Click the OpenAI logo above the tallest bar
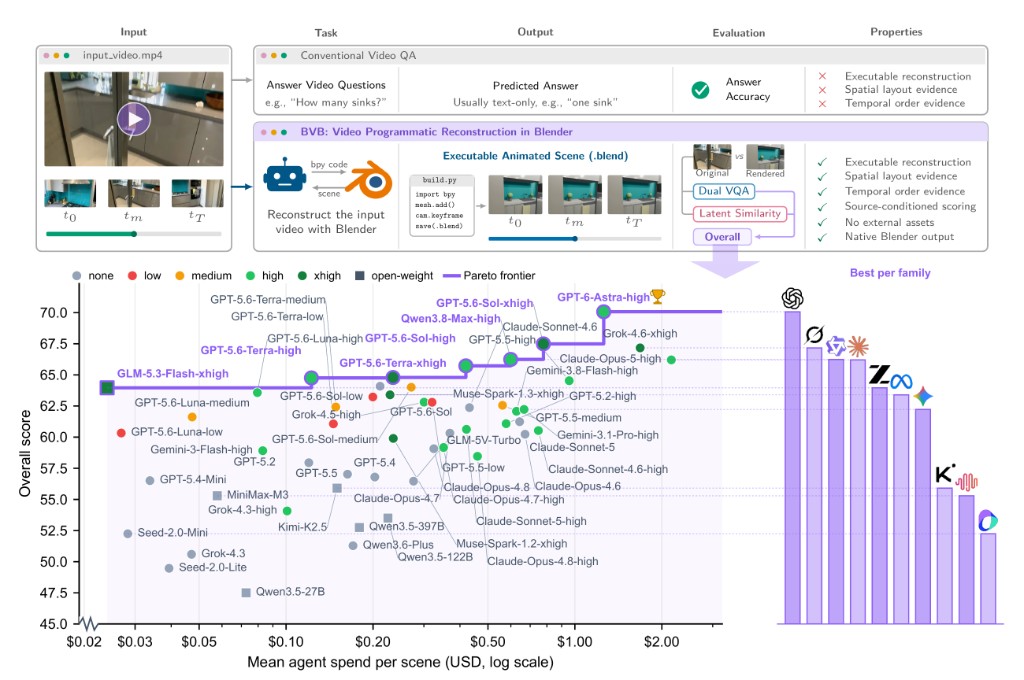Viewport: 1024px width, 680px height. (792, 299)
